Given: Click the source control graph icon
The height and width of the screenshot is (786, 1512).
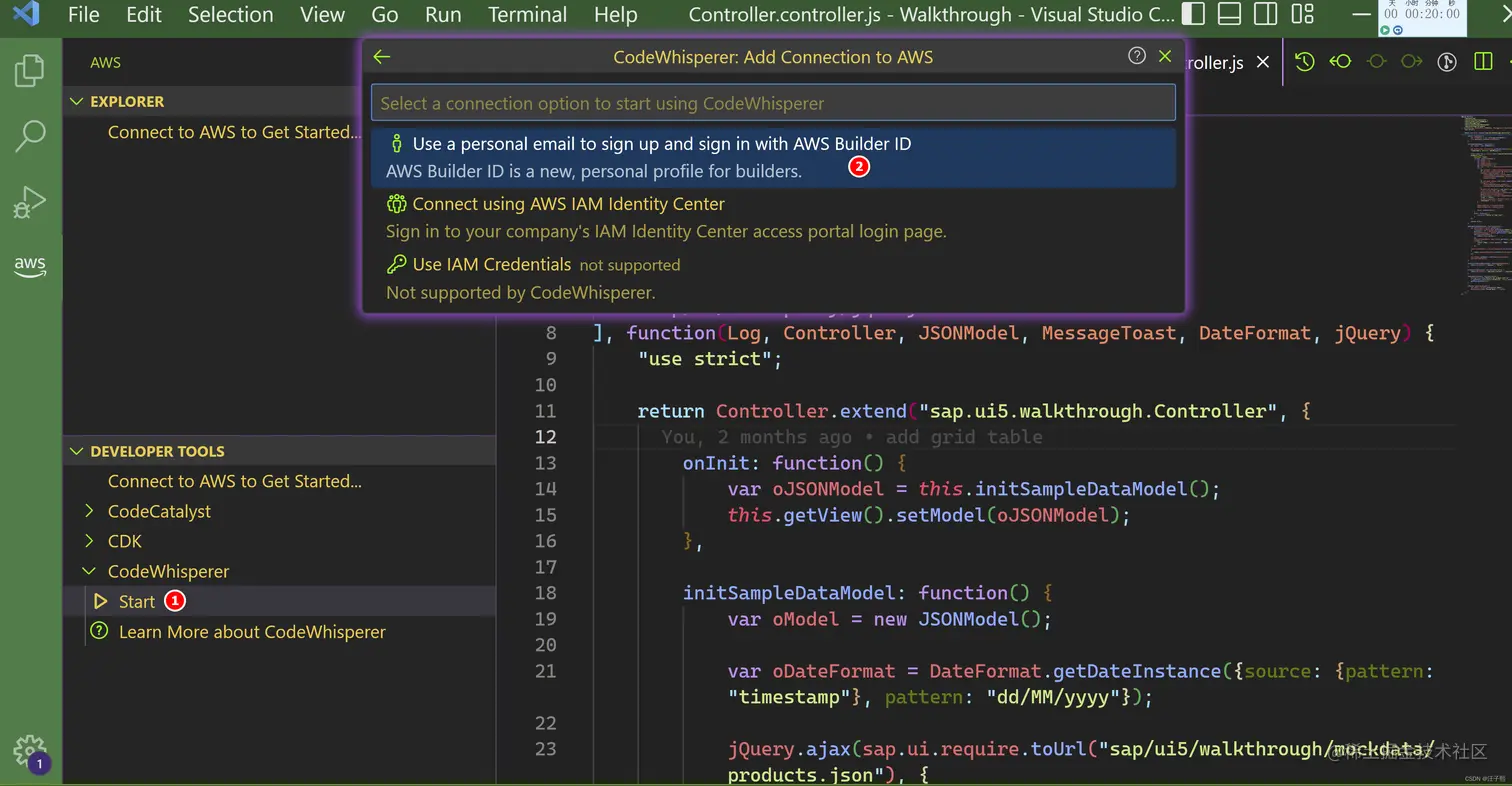Looking at the screenshot, I should point(1447,62).
